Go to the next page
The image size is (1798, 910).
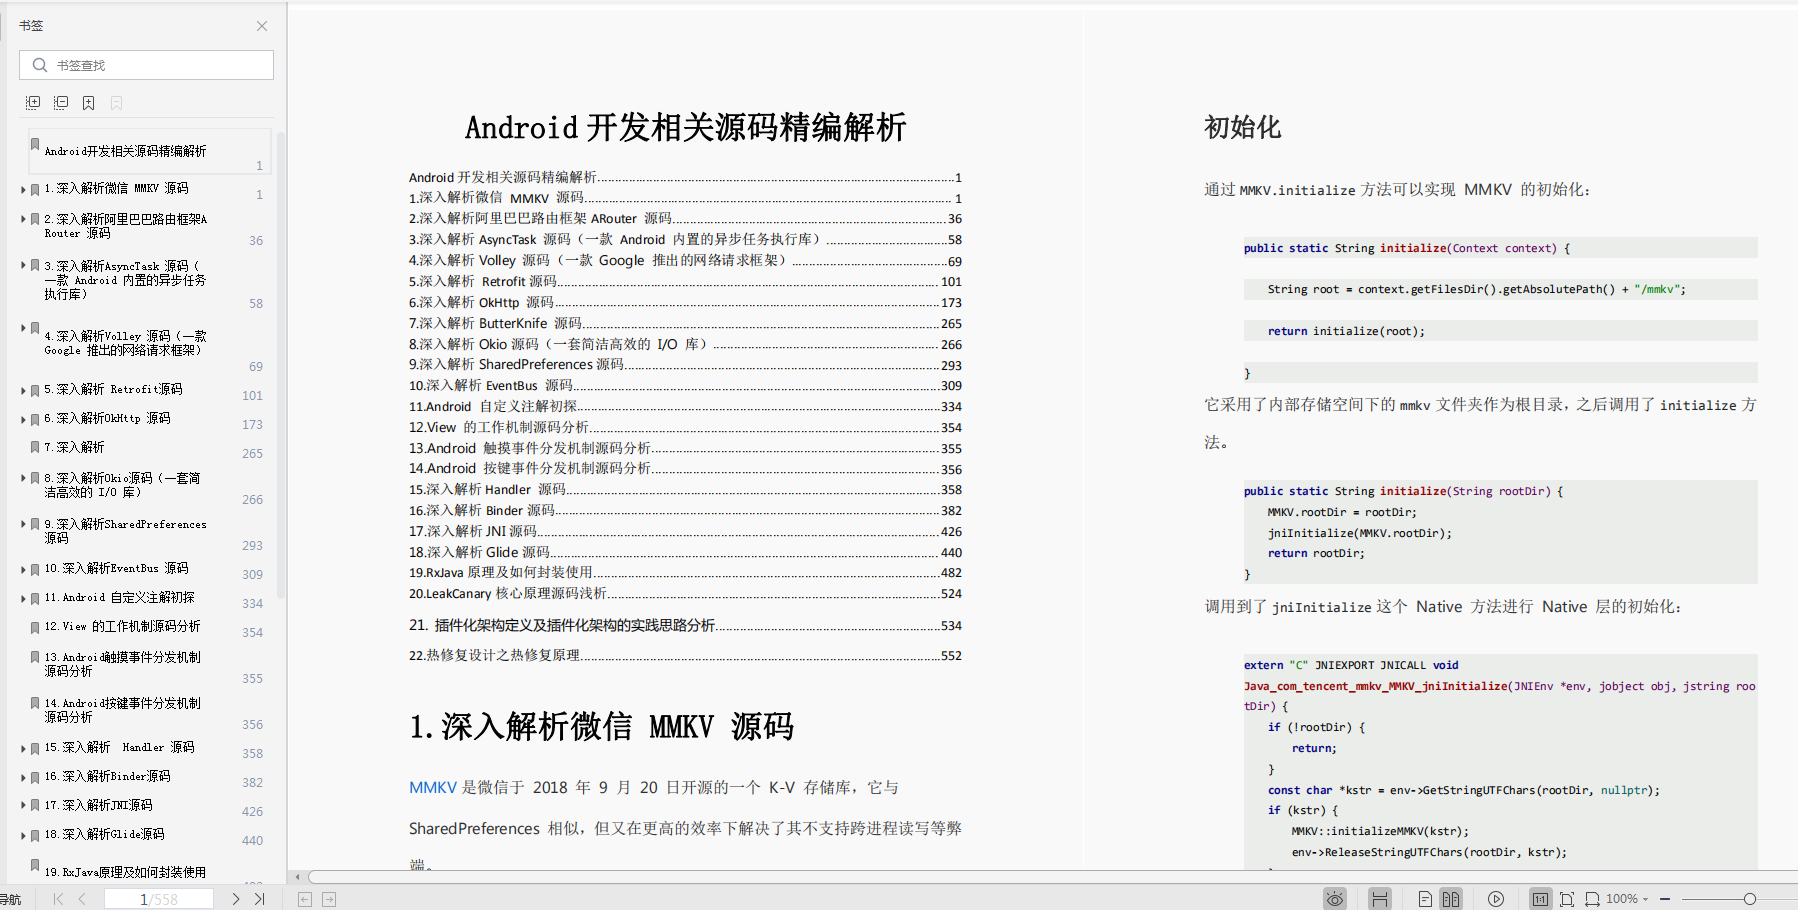(236, 898)
